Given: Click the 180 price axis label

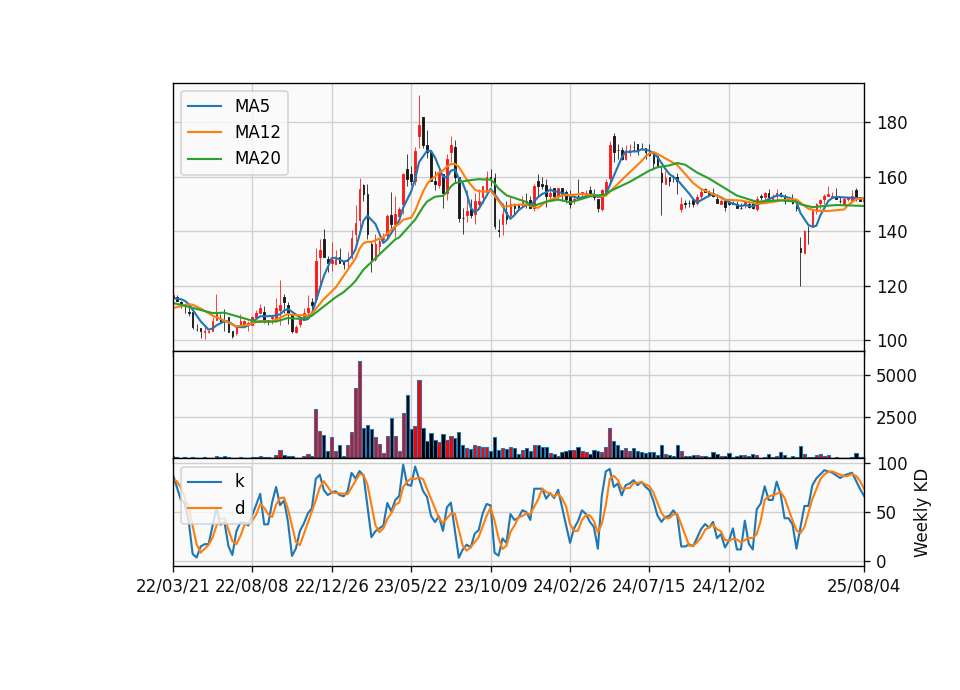Looking at the screenshot, I should (x=892, y=123).
